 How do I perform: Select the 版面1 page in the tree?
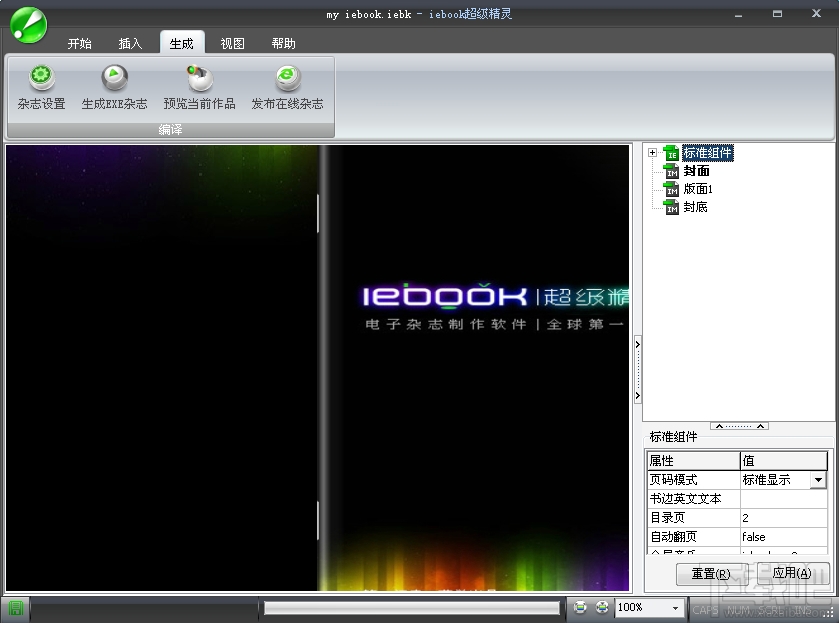click(x=698, y=189)
